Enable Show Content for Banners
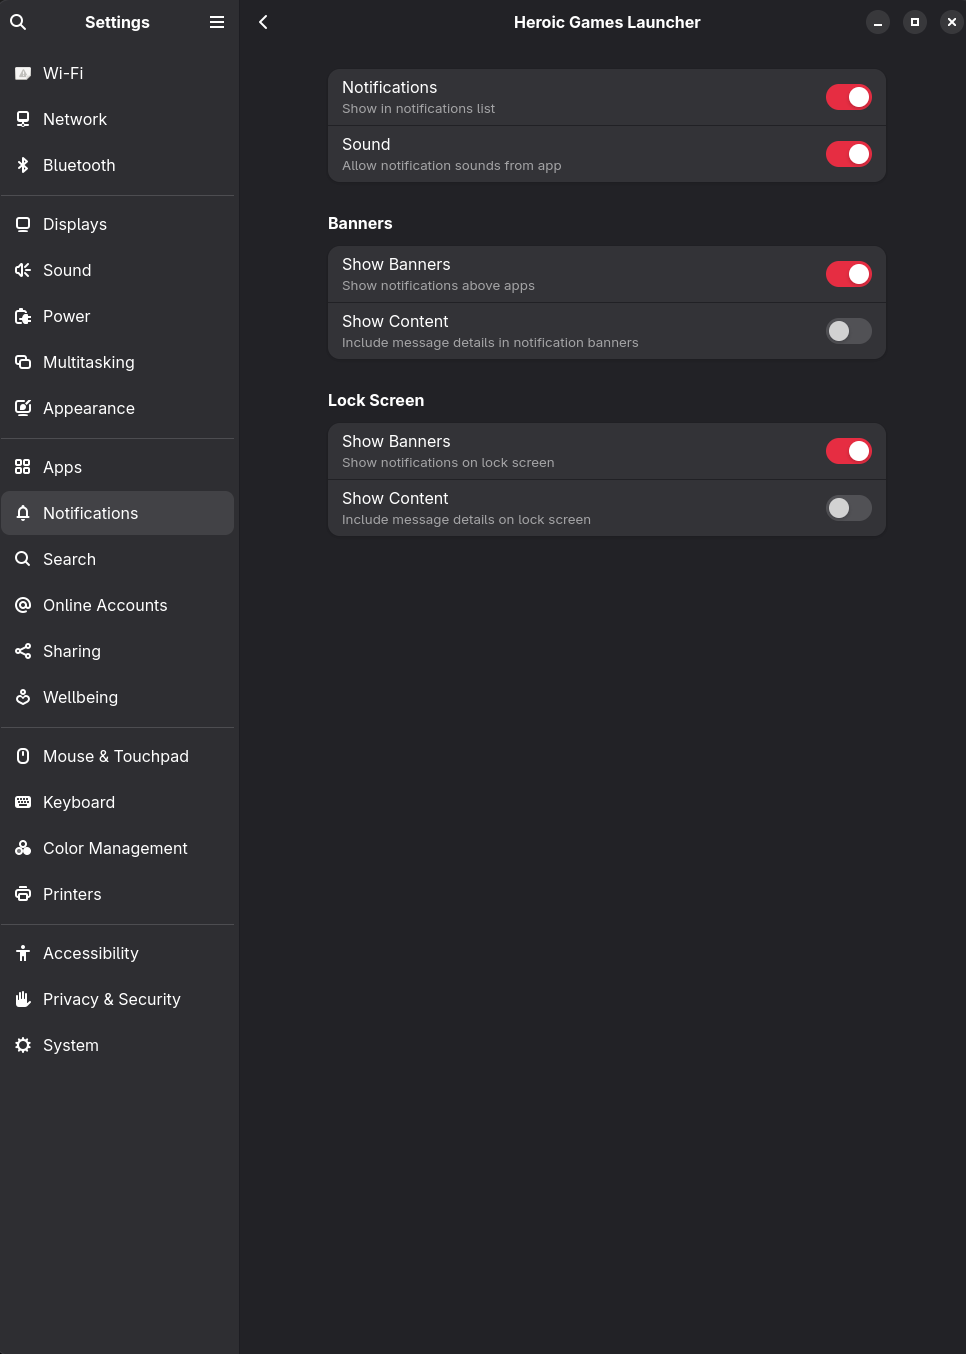The image size is (966, 1354). pos(848,331)
